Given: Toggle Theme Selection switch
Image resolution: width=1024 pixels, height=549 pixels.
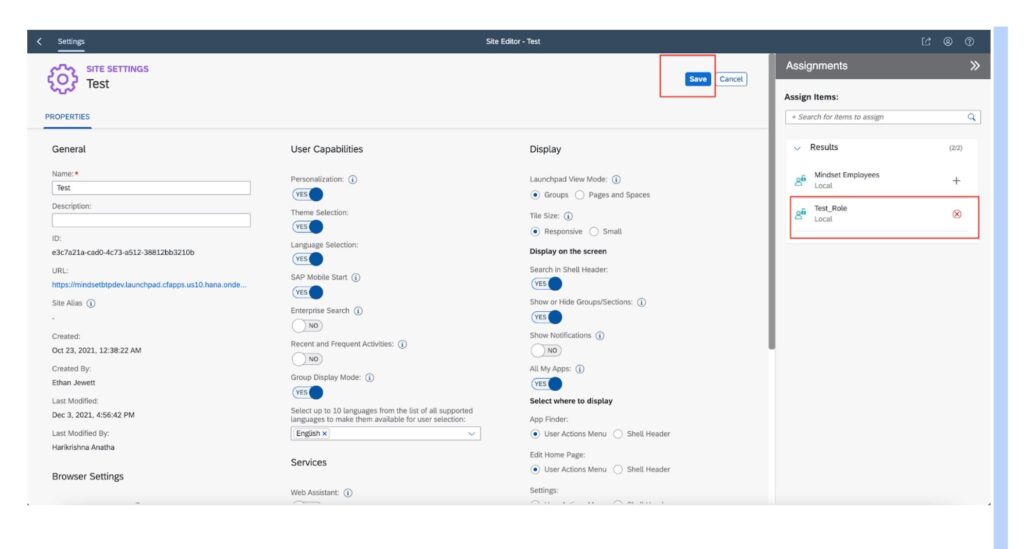Looking at the screenshot, I should click(x=308, y=227).
